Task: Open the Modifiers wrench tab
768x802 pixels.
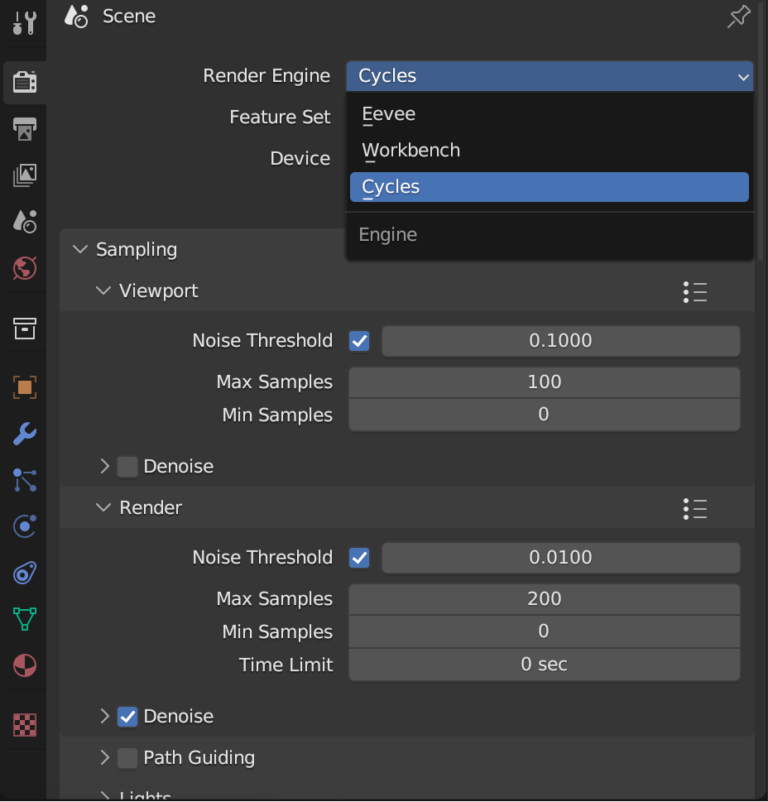Action: click(24, 433)
